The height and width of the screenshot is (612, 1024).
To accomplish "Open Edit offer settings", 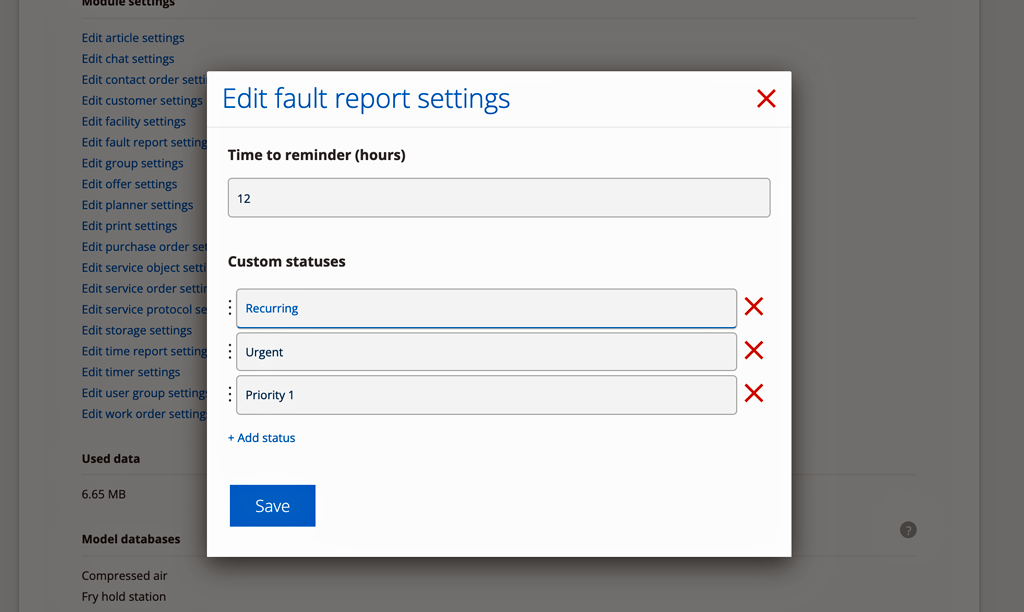I will click(129, 184).
